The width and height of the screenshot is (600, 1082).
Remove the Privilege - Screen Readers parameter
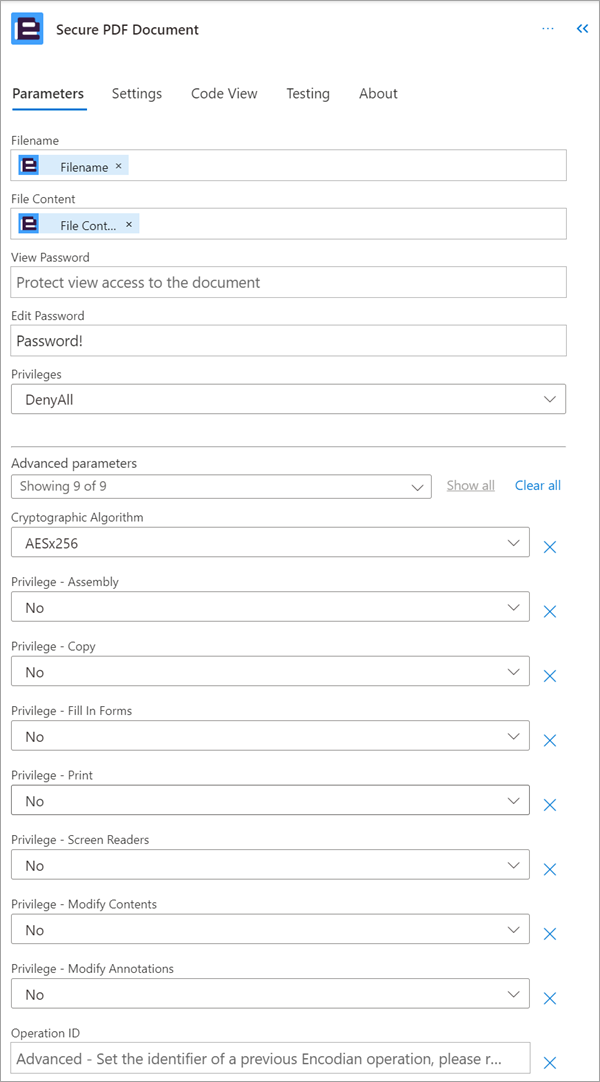tap(550, 869)
